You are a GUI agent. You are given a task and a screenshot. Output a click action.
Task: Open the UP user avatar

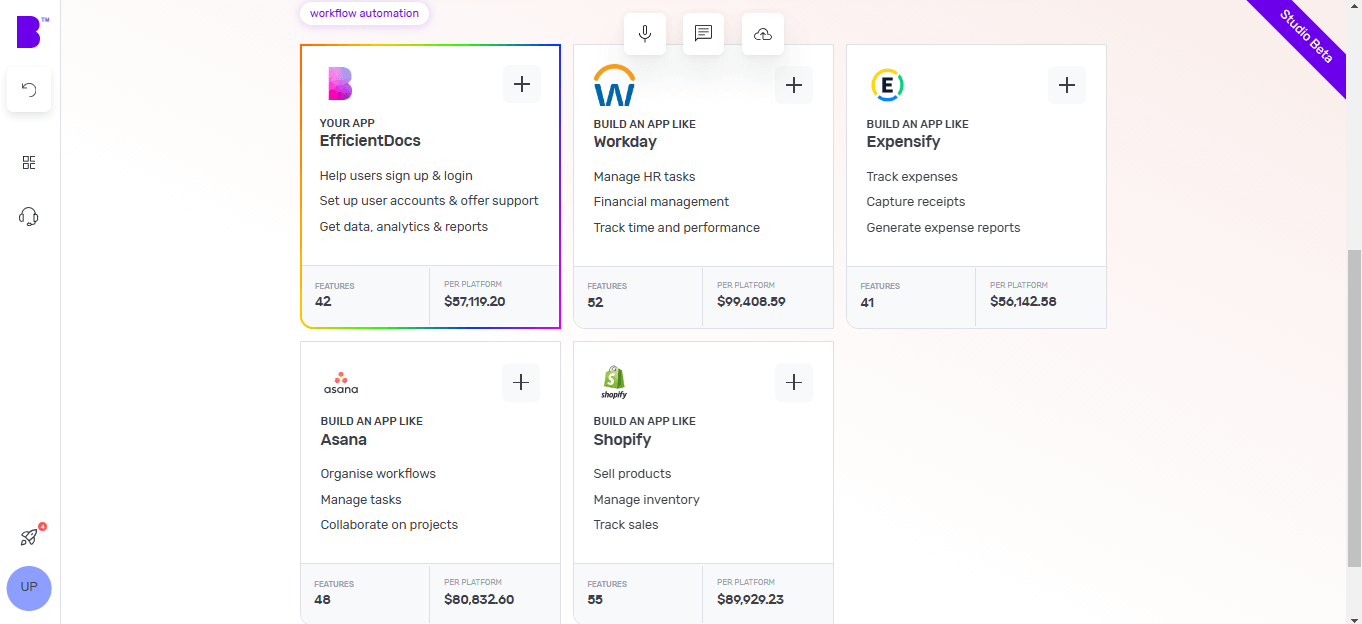pyautogui.click(x=29, y=587)
